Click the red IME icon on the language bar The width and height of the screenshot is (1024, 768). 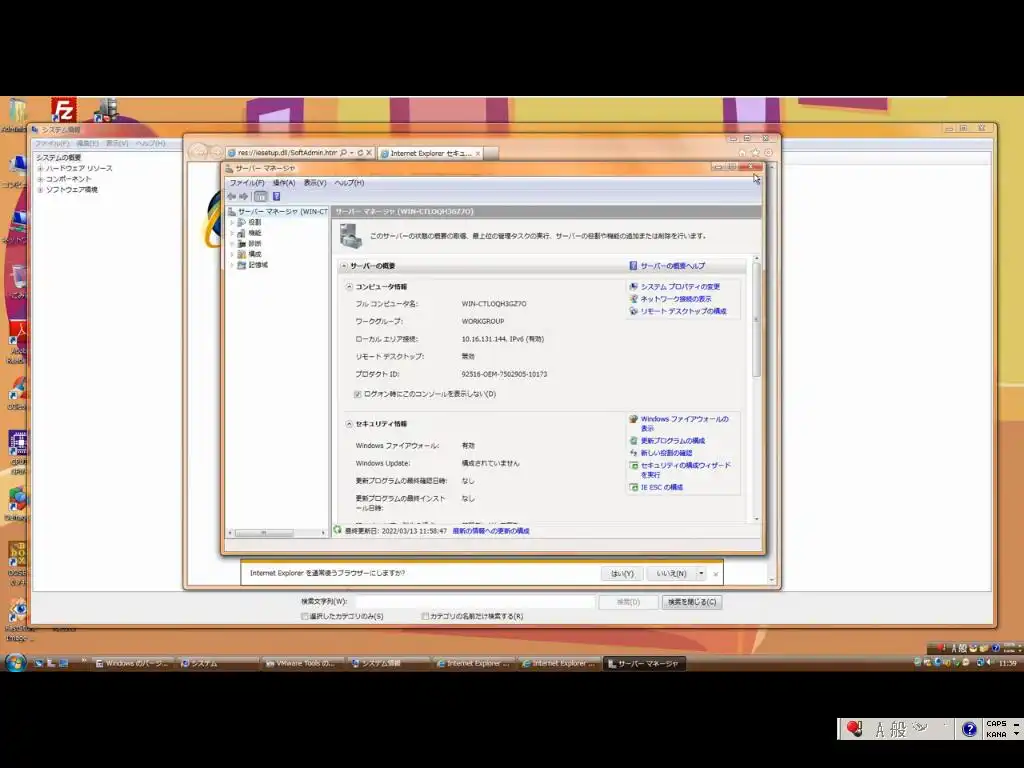[854, 728]
